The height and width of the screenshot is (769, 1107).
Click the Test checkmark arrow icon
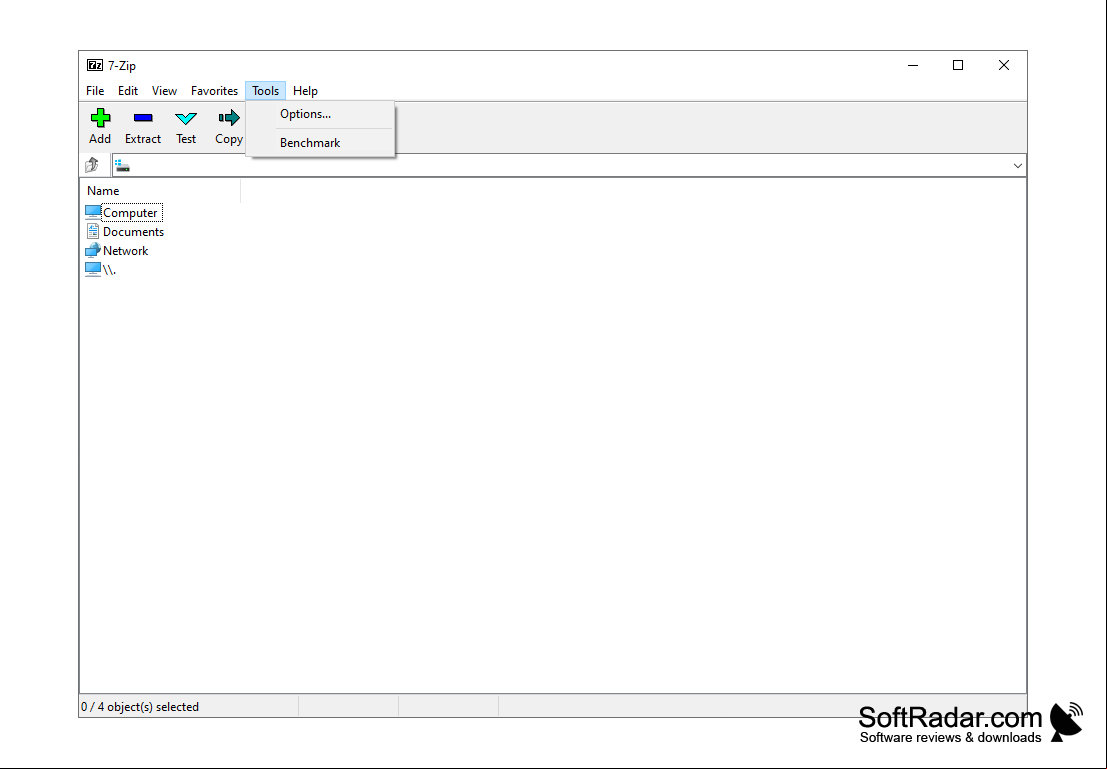click(x=186, y=118)
